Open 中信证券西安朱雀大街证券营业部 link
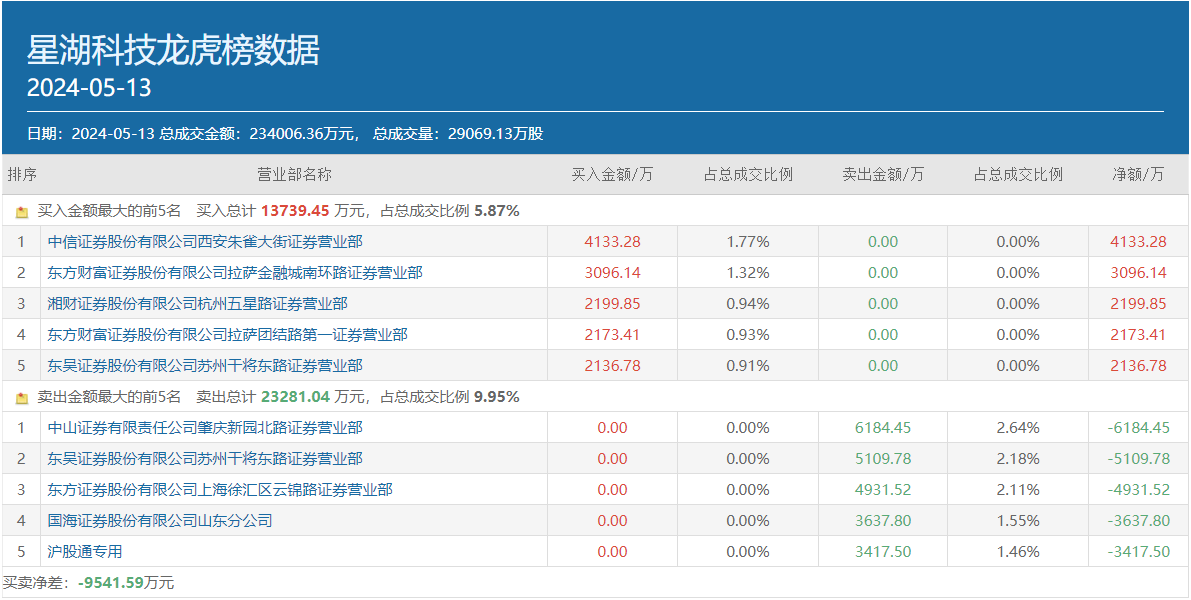1191x600 pixels. (205, 242)
